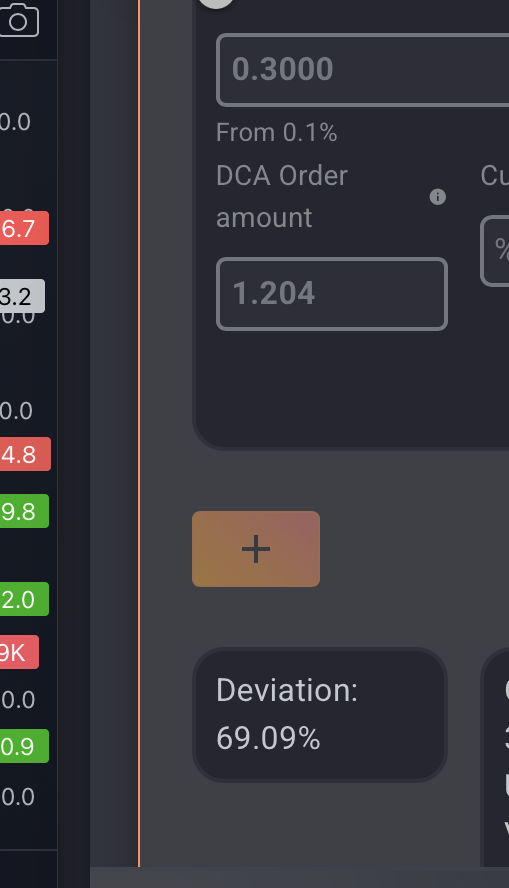The height and width of the screenshot is (888, 509).
Task: Click the DCA Order amount label
Action: coord(282,197)
